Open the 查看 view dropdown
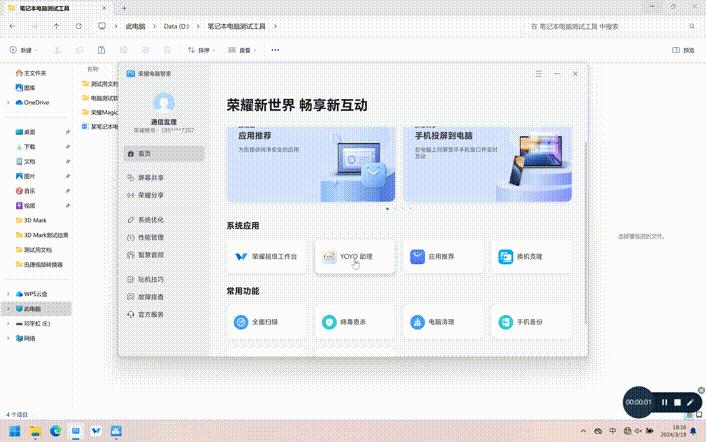 242,50
